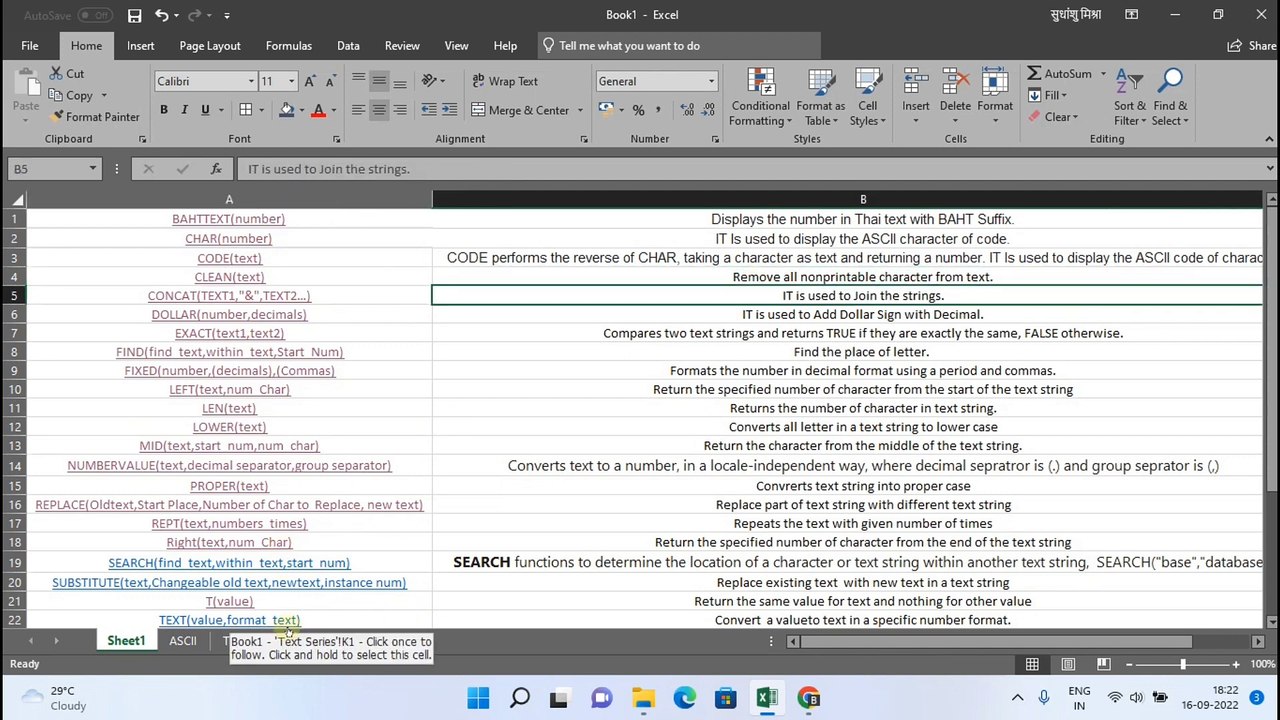Screen dimensions: 1280x720
Task: Open Cell Styles gallery
Action: 868,98
